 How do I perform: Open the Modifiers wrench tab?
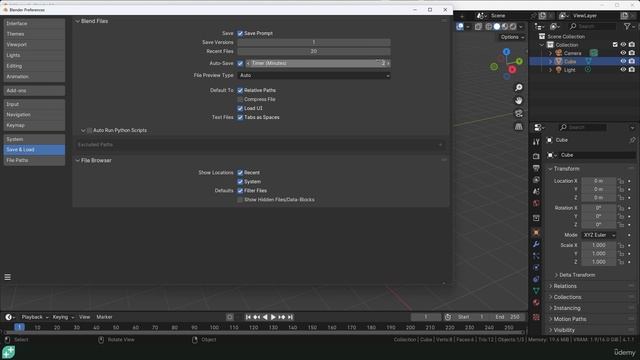coord(536,244)
